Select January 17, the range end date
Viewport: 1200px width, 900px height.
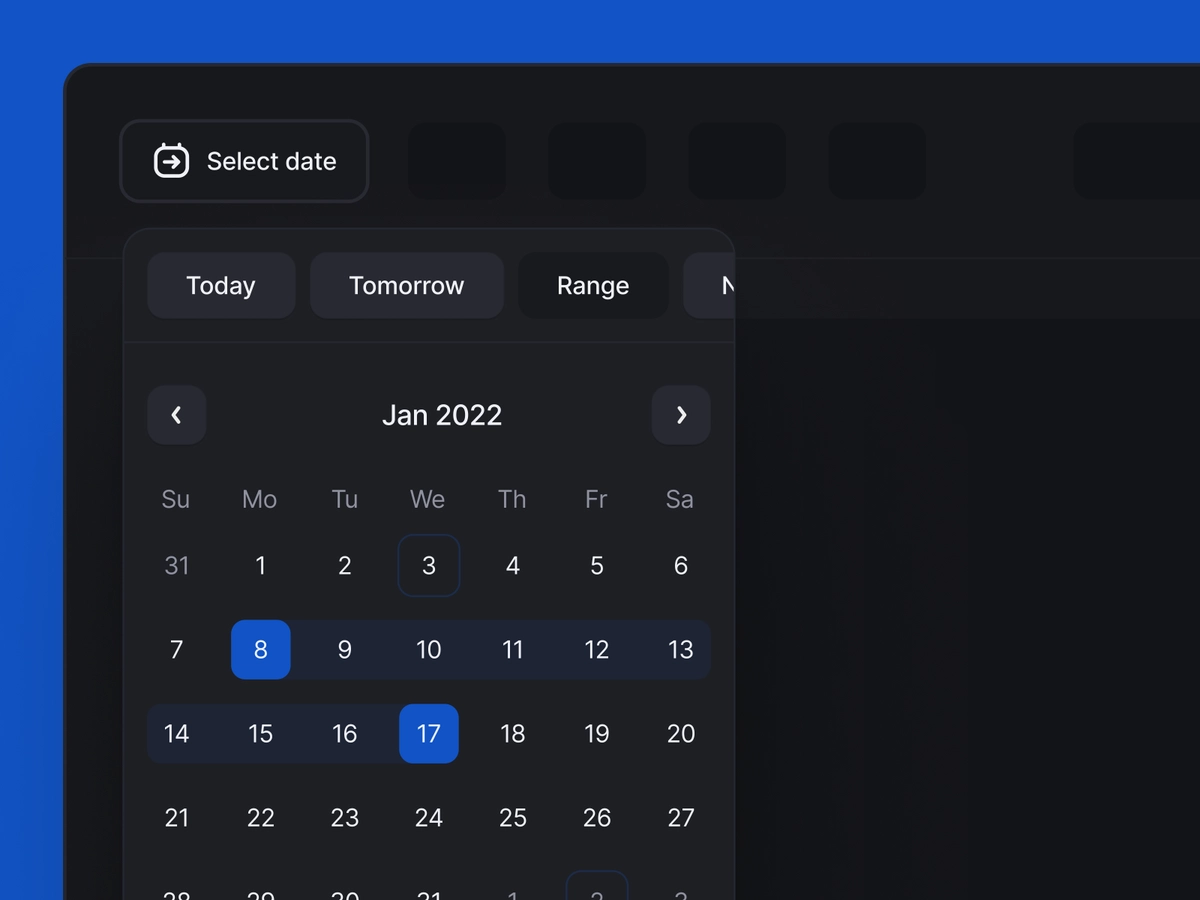tap(428, 733)
